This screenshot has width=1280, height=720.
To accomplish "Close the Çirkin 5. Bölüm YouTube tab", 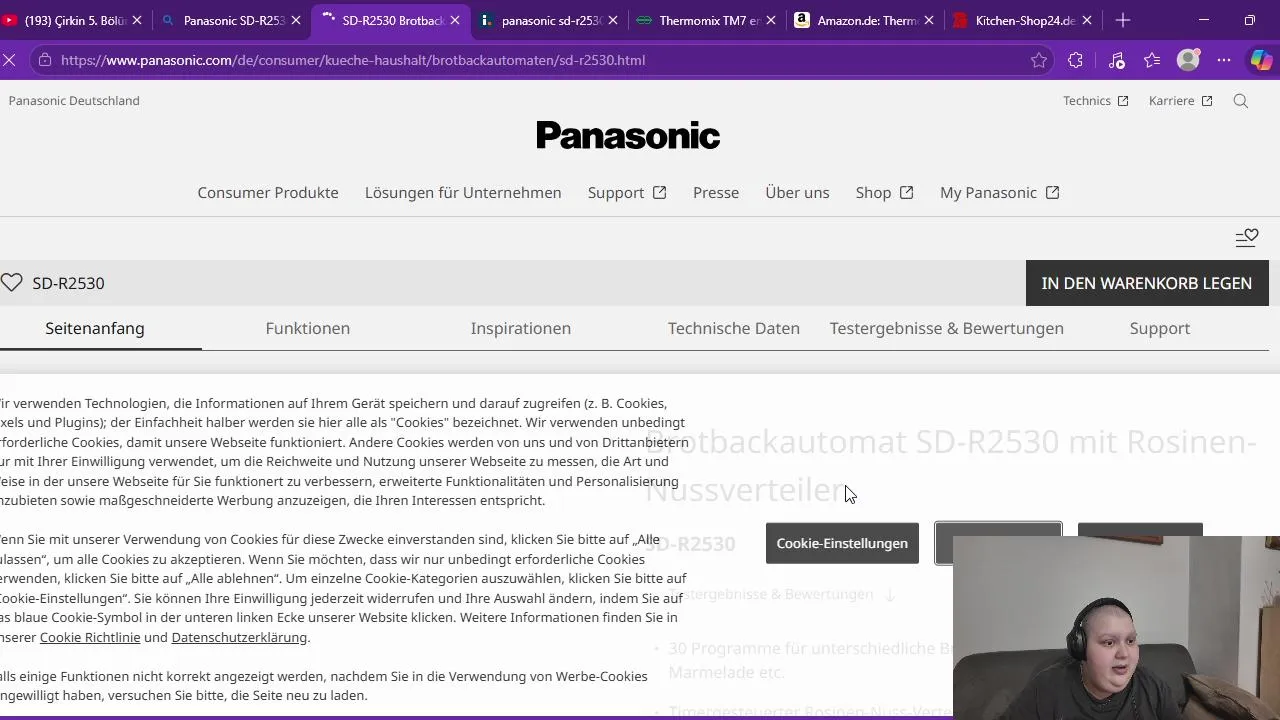I will (x=137, y=20).
